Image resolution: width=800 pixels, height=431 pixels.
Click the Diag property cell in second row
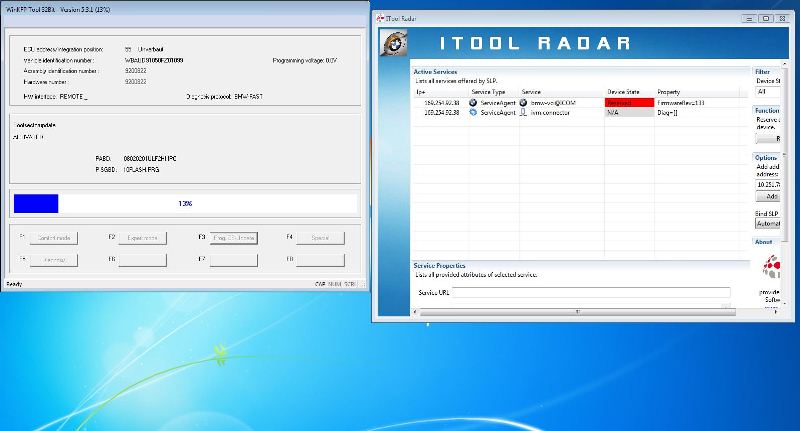coord(667,113)
